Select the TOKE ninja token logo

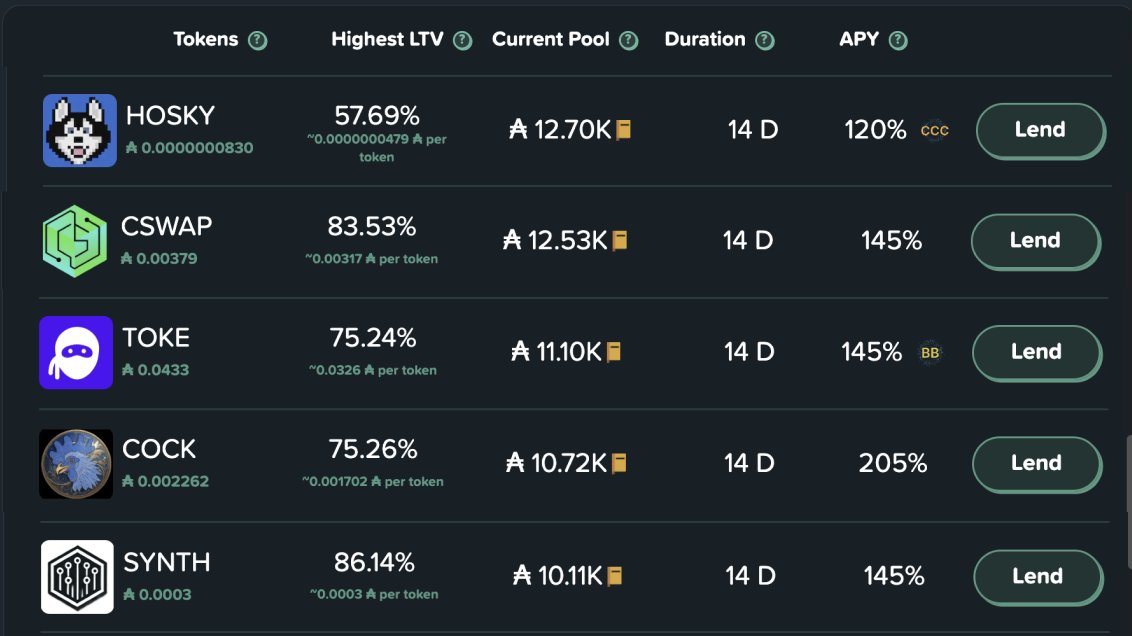[76, 352]
